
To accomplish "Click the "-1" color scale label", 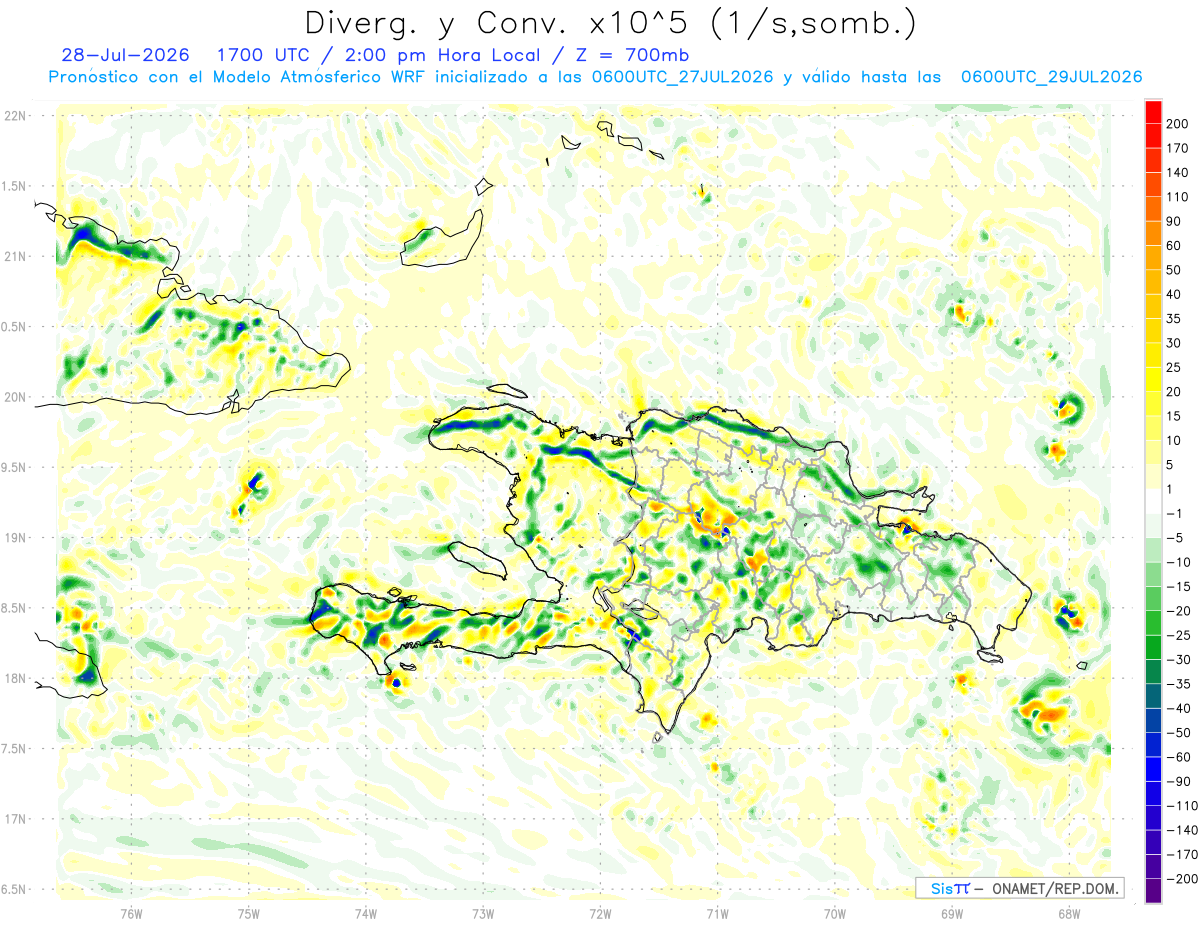I will [x=1176, y=513].
